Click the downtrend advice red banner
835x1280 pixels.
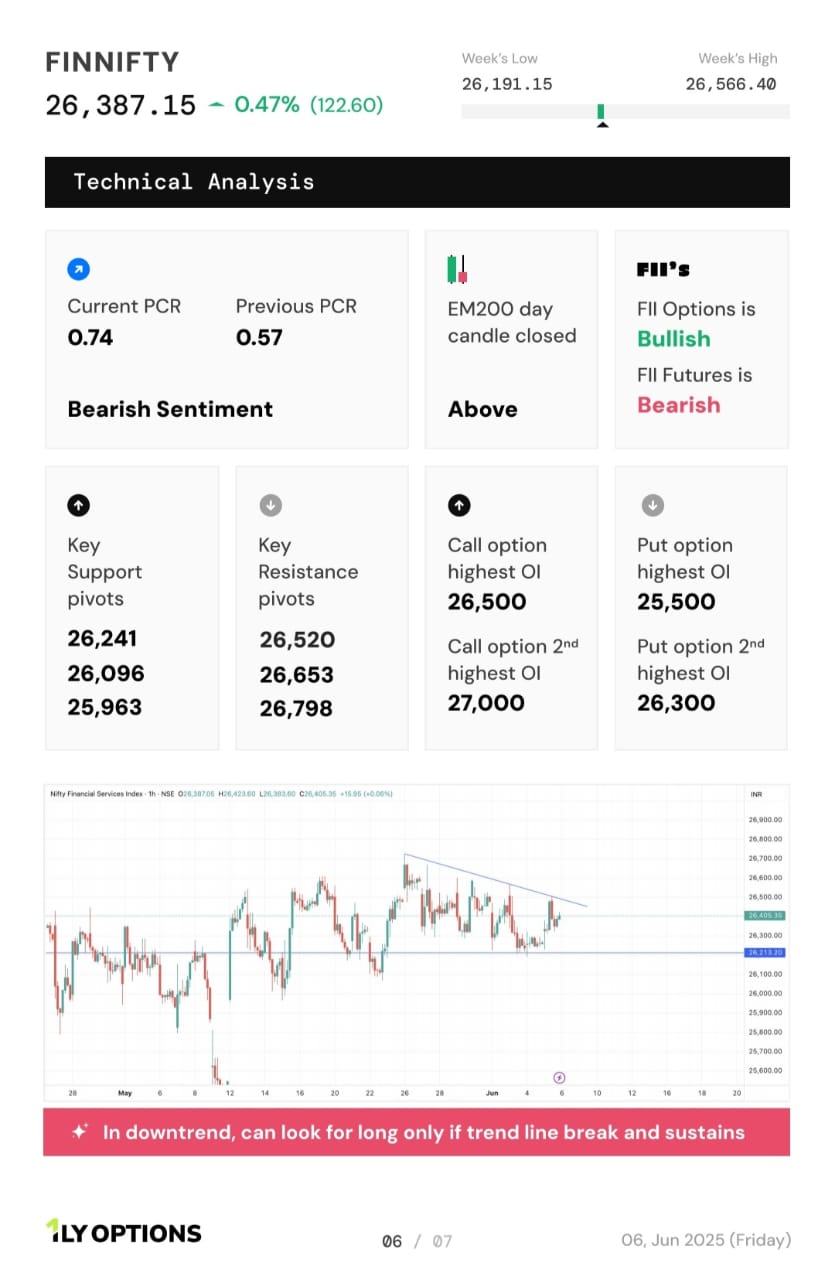click(x=417, y=1132)
